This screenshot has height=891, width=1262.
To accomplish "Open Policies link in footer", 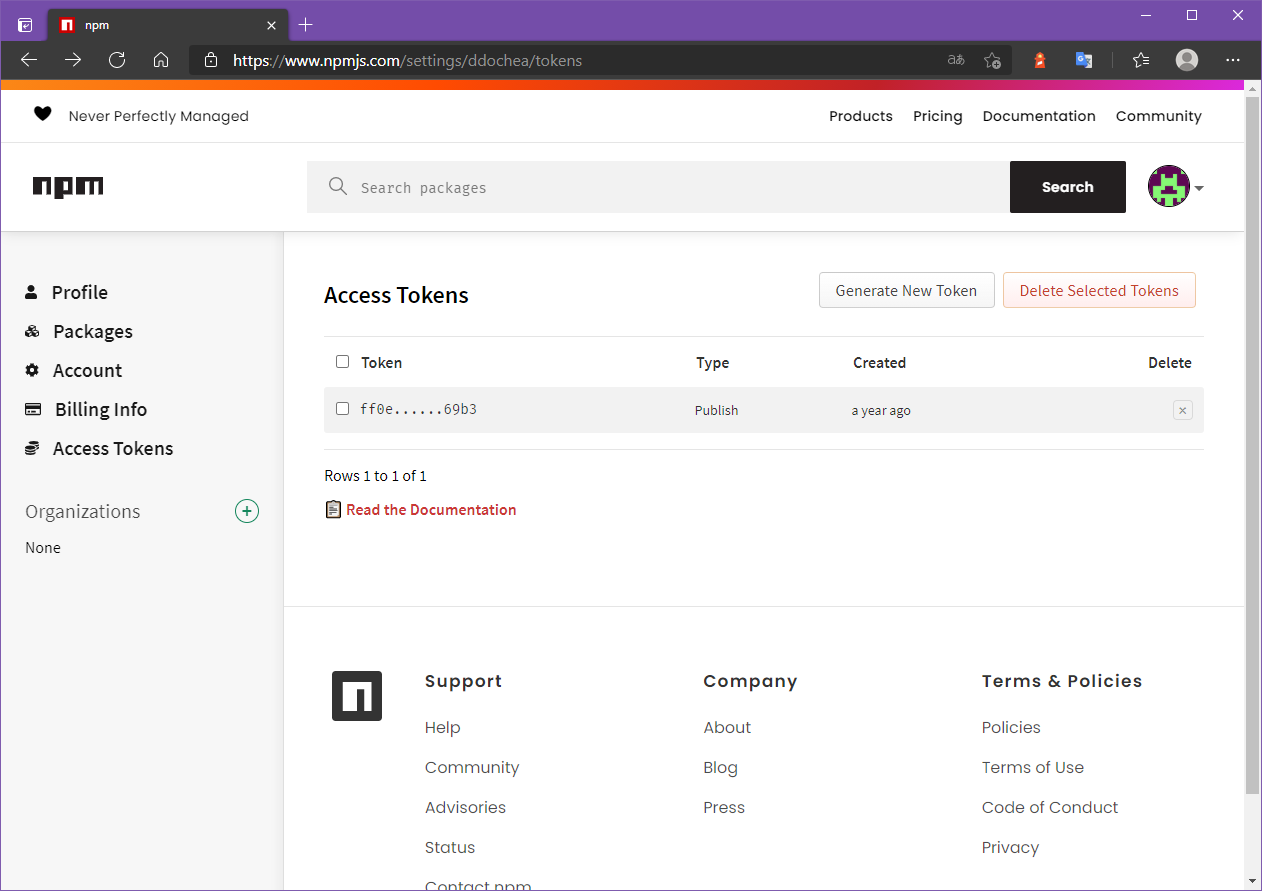I will pos(1011,727).
